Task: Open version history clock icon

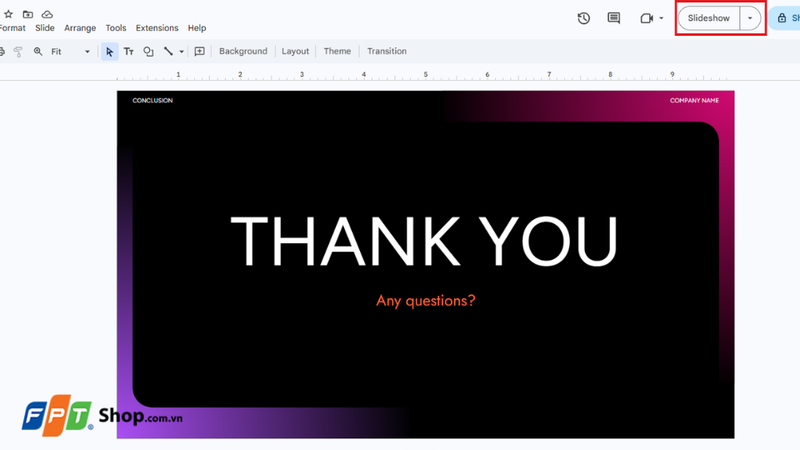Action: [x=584, y=18]
